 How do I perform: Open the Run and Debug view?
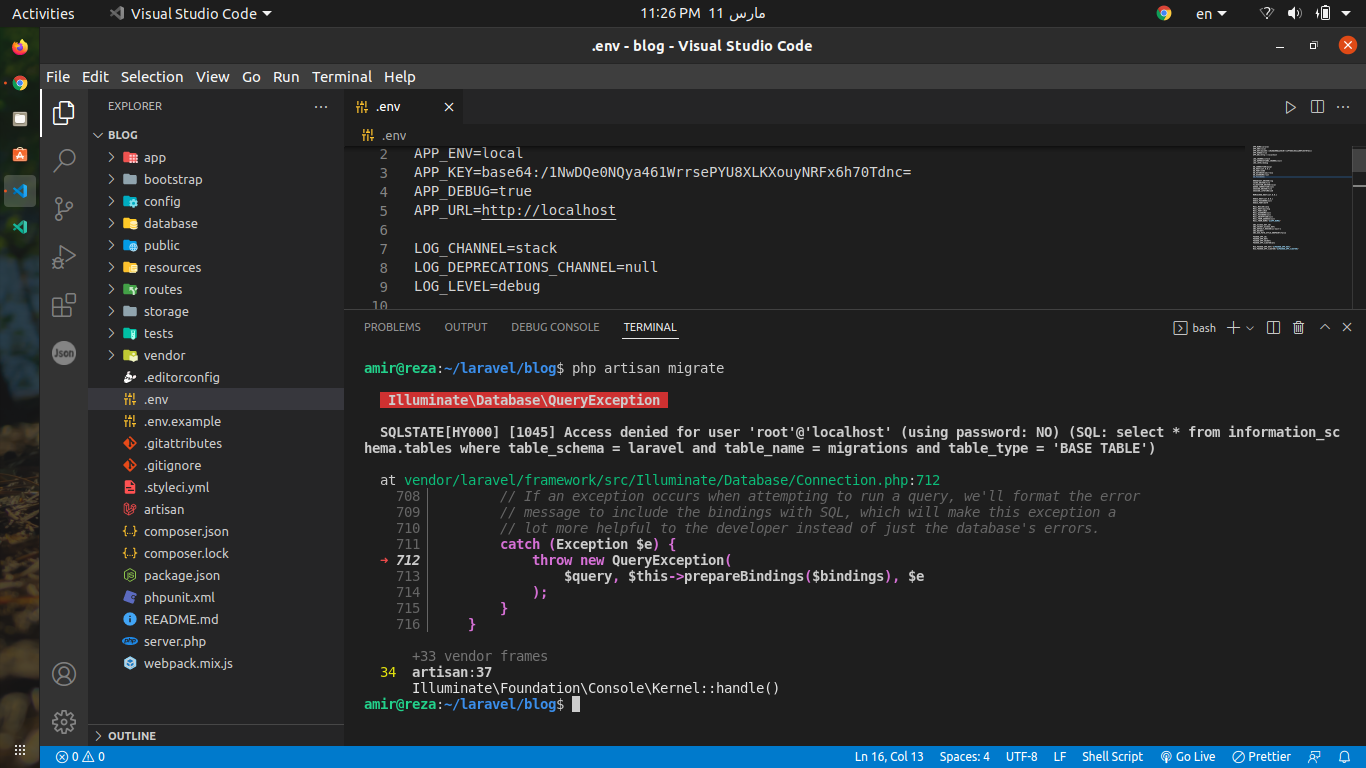pyautogui.click(x=64, y=256)
